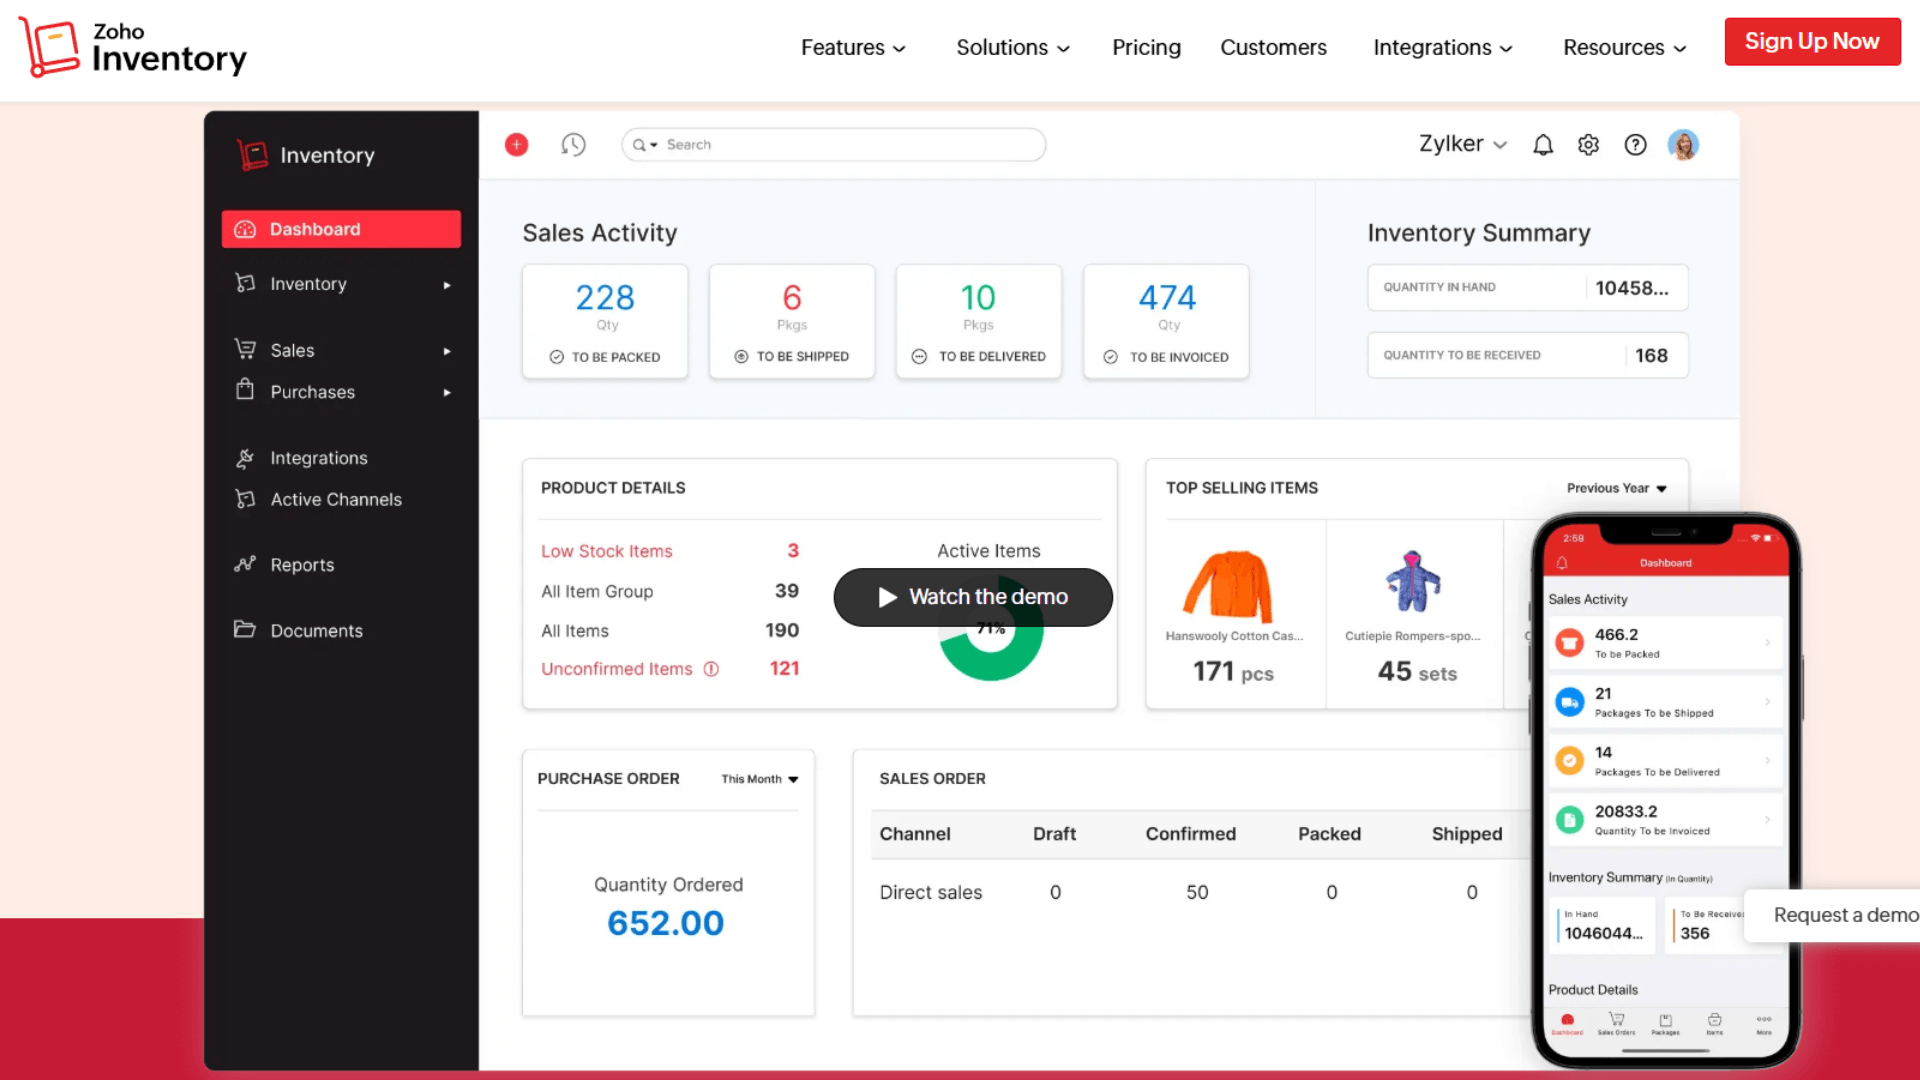Click the Quantity In Hand value box

(x=1528, y=288)
